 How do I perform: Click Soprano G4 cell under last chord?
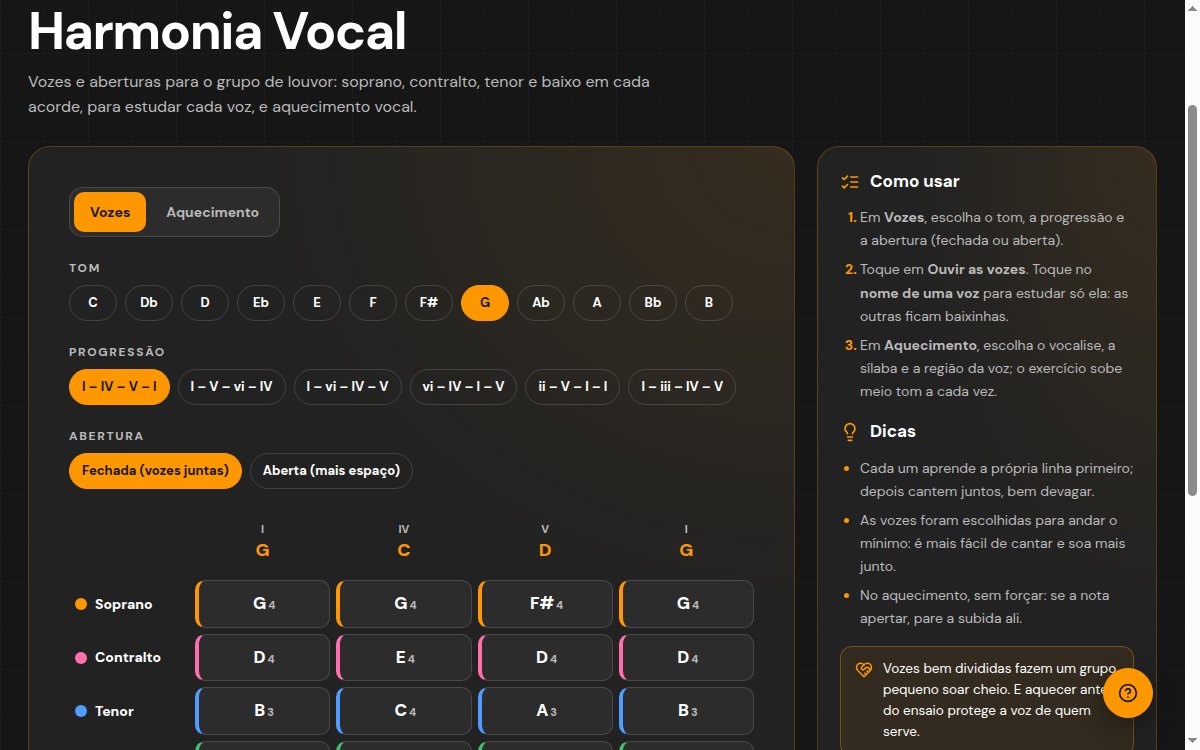point(687,604)
